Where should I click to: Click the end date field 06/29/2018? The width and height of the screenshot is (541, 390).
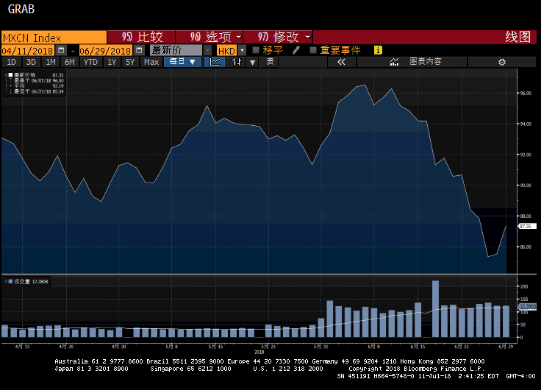(106, 51)
